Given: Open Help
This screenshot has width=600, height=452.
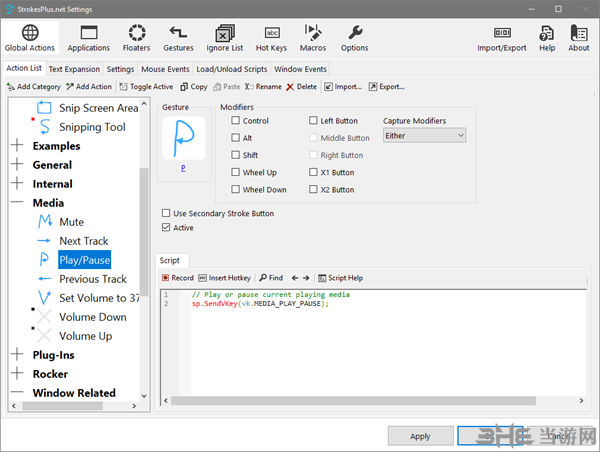Looking at the screenshot, I should coord(547,38).
